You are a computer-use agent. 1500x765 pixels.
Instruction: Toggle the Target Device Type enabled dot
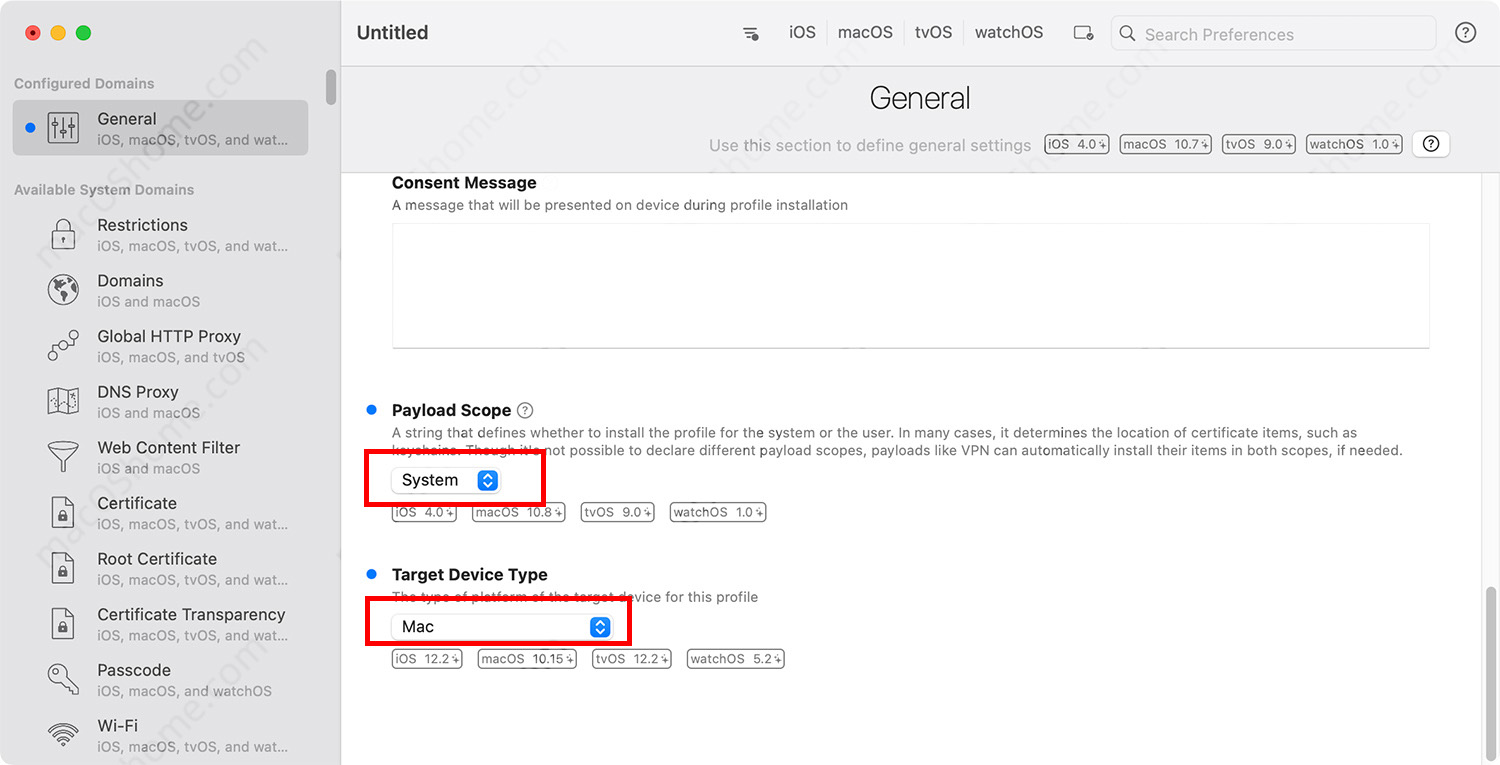(372, 574)
